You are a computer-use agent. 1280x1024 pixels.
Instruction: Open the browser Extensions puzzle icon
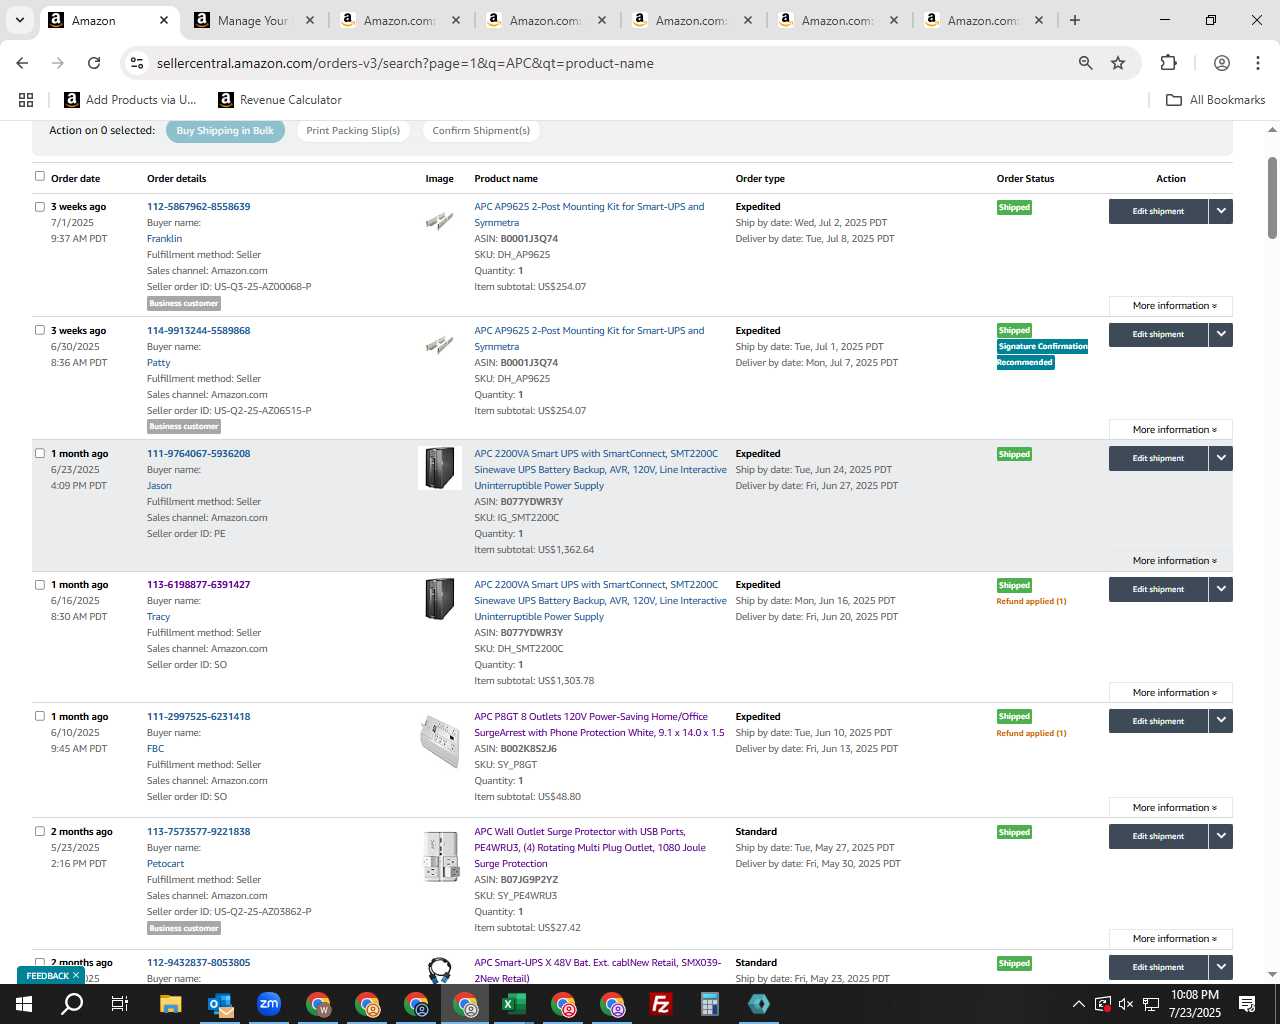click(1168, 63)
